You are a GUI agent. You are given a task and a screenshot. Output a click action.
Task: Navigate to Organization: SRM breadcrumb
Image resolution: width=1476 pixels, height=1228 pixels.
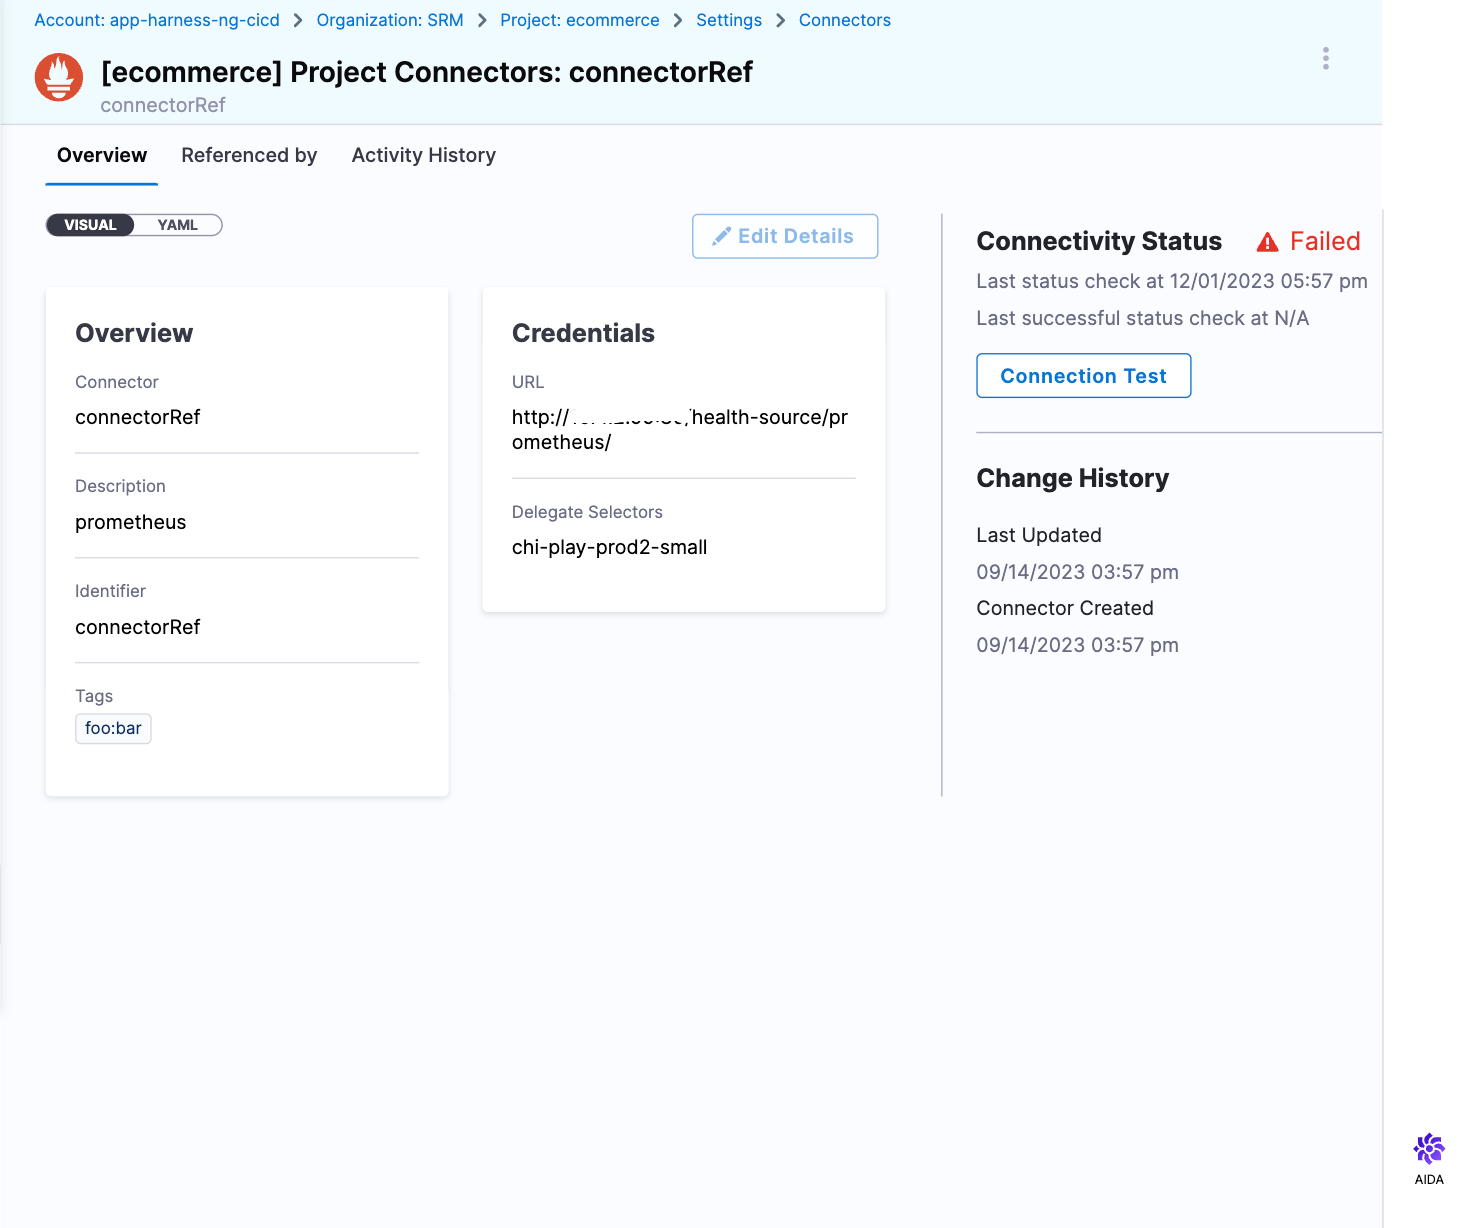click(x=390, y=20)
